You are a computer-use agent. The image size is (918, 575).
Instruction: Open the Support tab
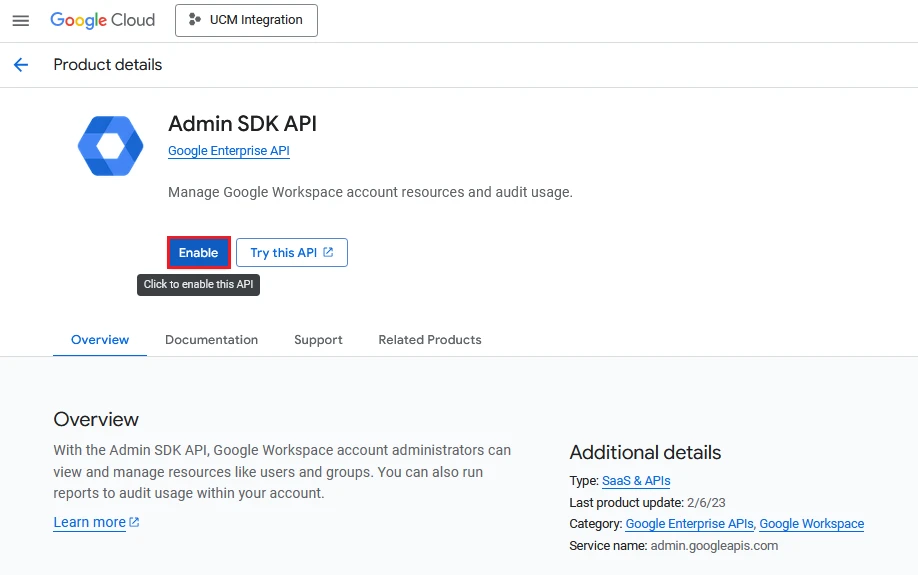318,340
